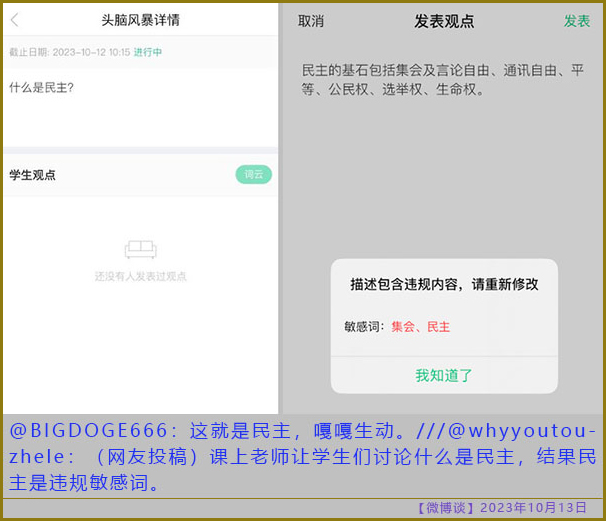Click the empty sofa placeholder icon
606x521 pixels.
(141, 249)
